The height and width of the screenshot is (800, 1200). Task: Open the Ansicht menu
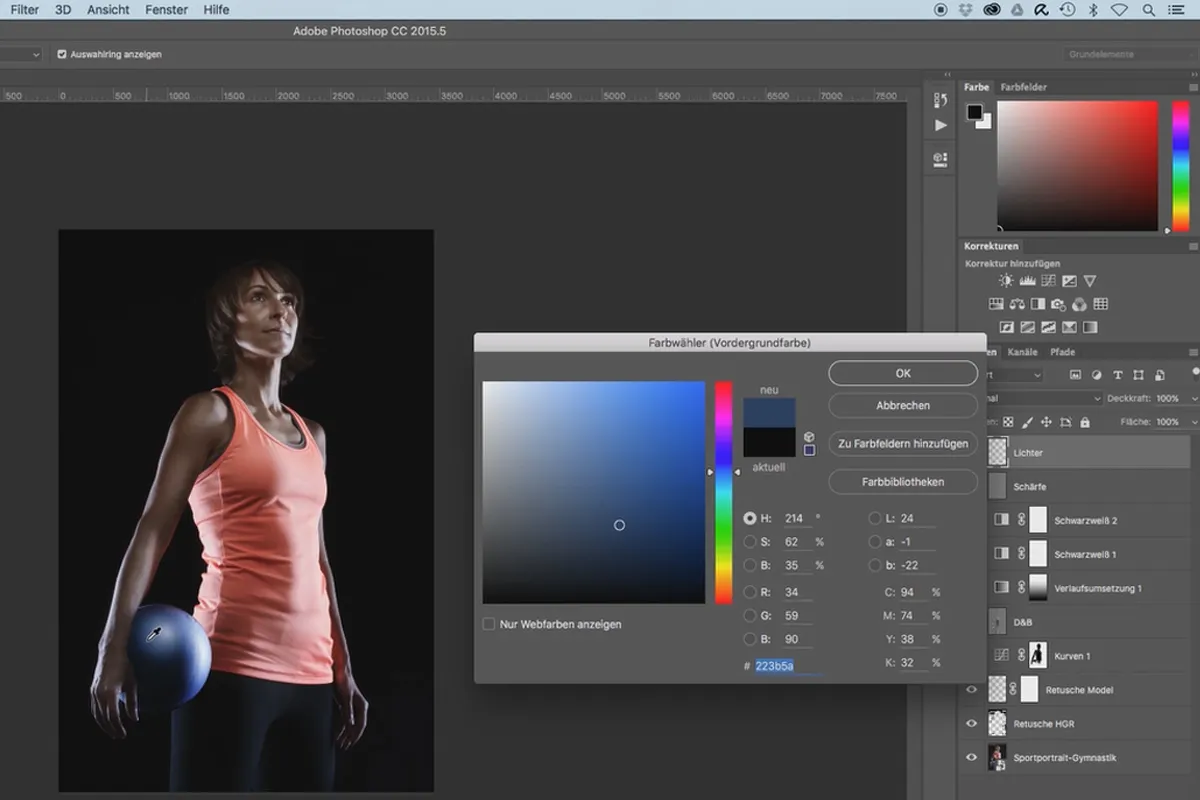coord(108,9)
